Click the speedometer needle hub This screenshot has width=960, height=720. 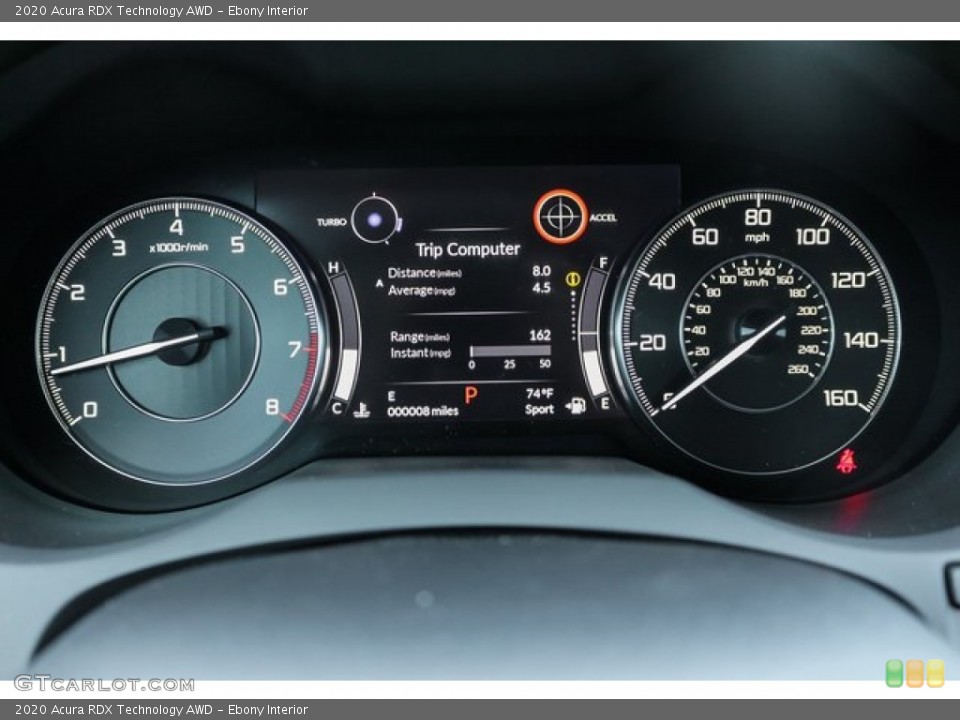[760, 331]
